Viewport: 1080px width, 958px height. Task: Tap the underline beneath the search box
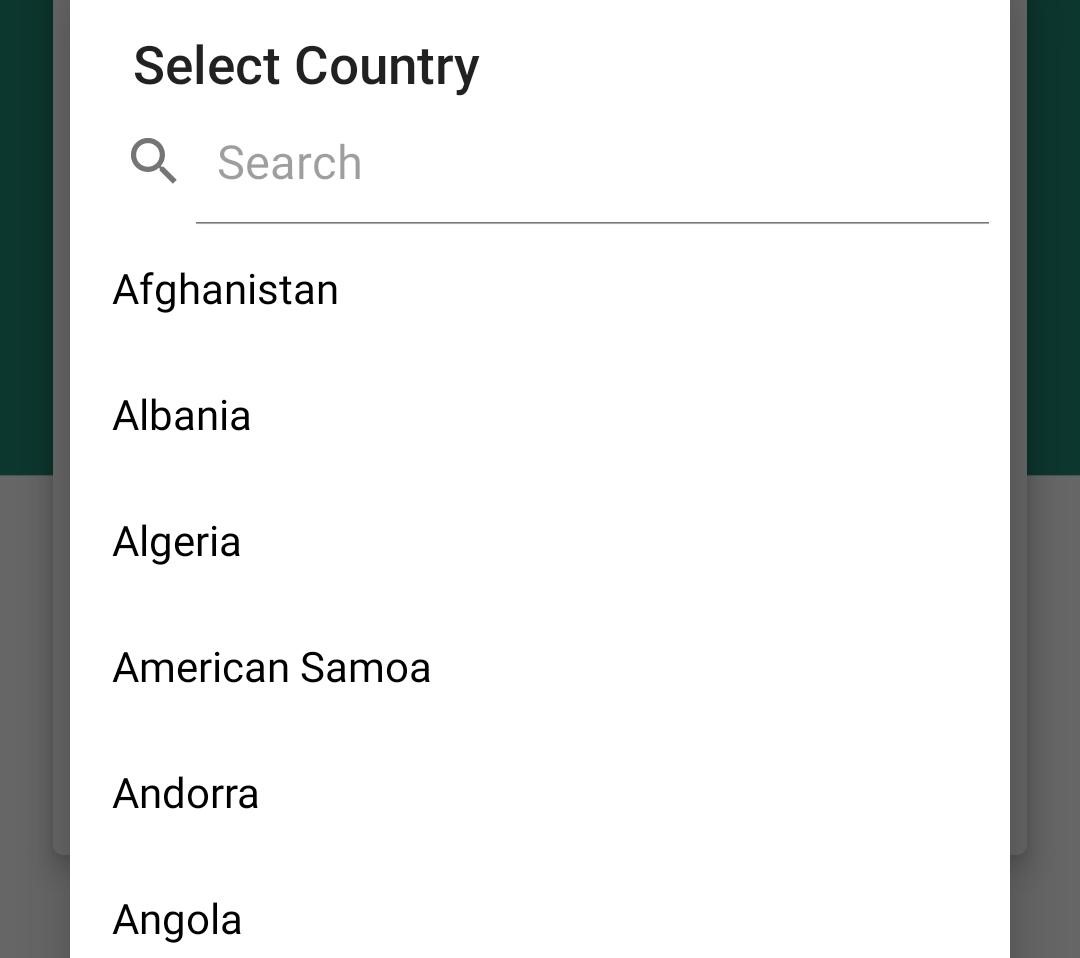click(x=592, y=218)
